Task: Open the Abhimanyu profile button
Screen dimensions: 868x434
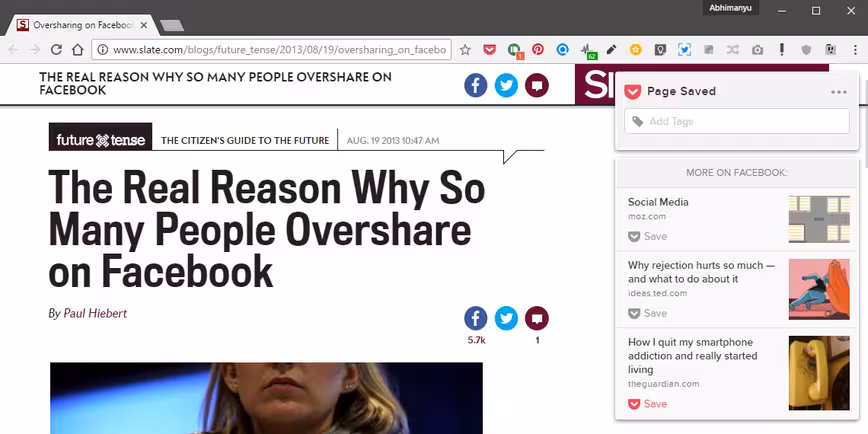Action: tap(730, 8)
